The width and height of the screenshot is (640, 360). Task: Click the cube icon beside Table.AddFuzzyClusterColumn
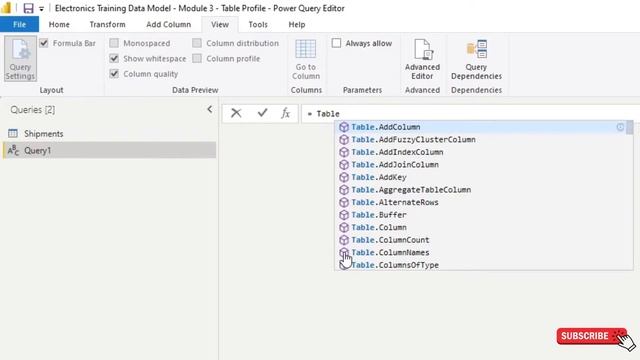[x=344, y=140]
